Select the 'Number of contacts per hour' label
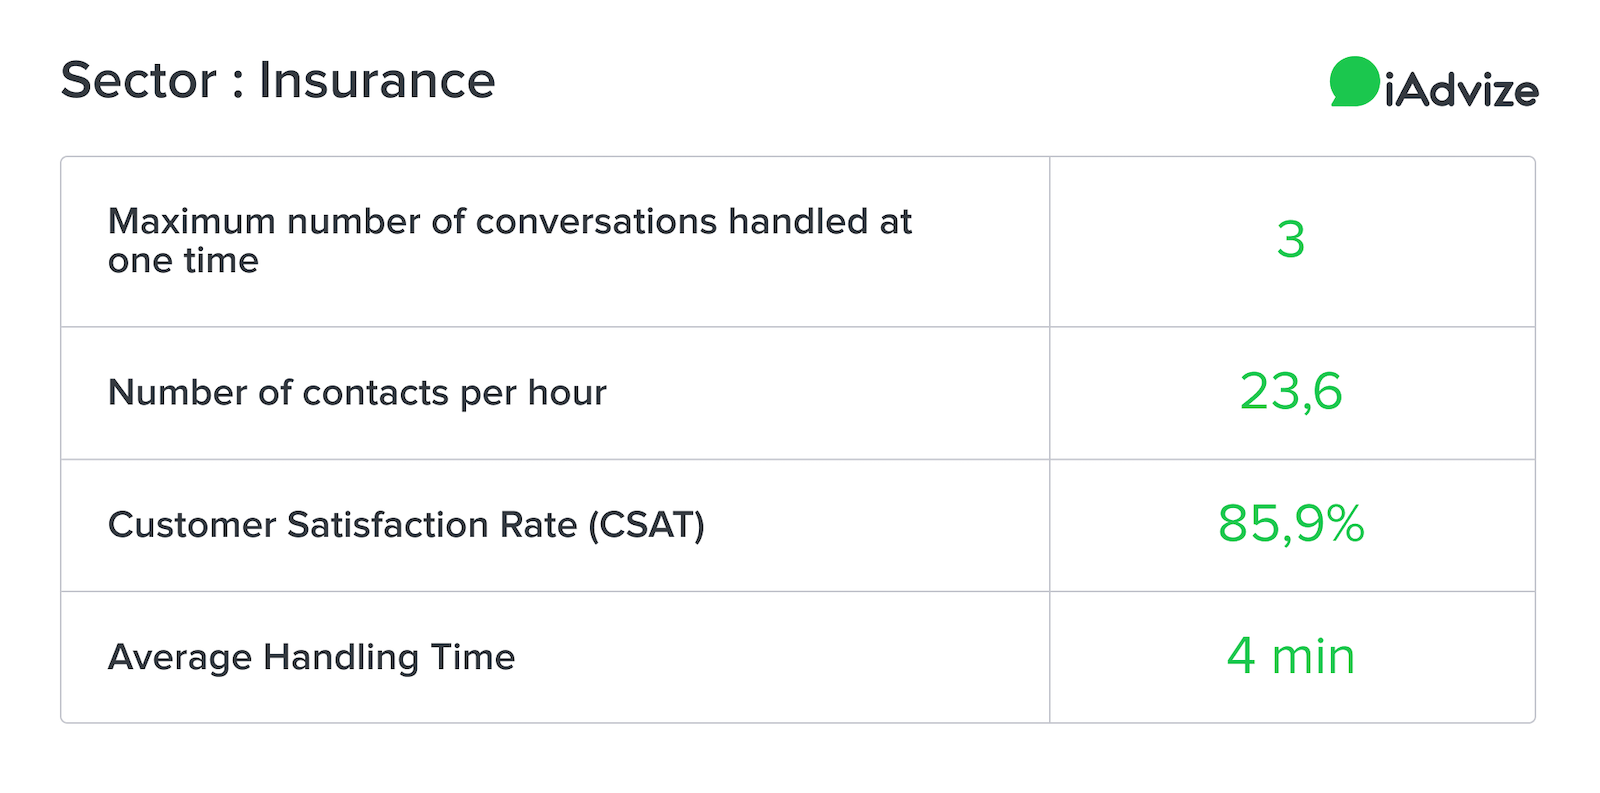The height and width of the screenshot is (793, 1600). (x=357, y=393)
